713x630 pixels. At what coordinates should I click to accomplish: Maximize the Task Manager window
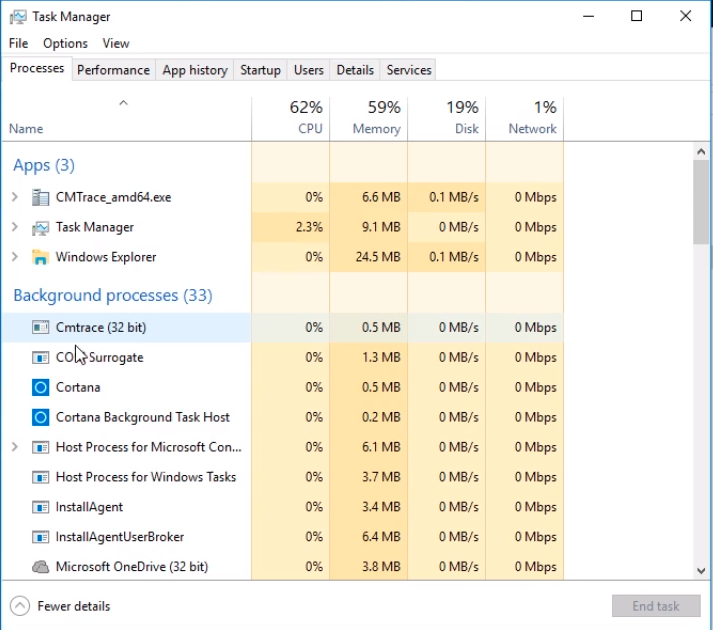click(x=637, y=16)
